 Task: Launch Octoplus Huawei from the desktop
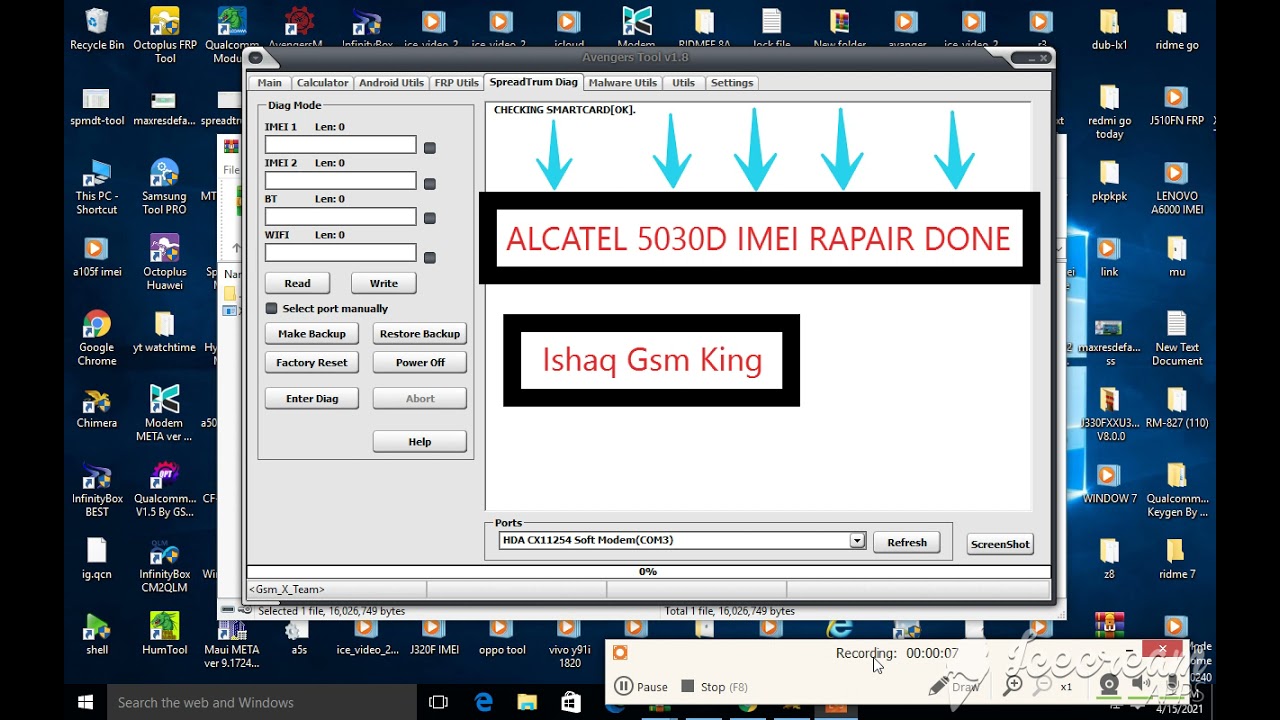tap(165, 262)
